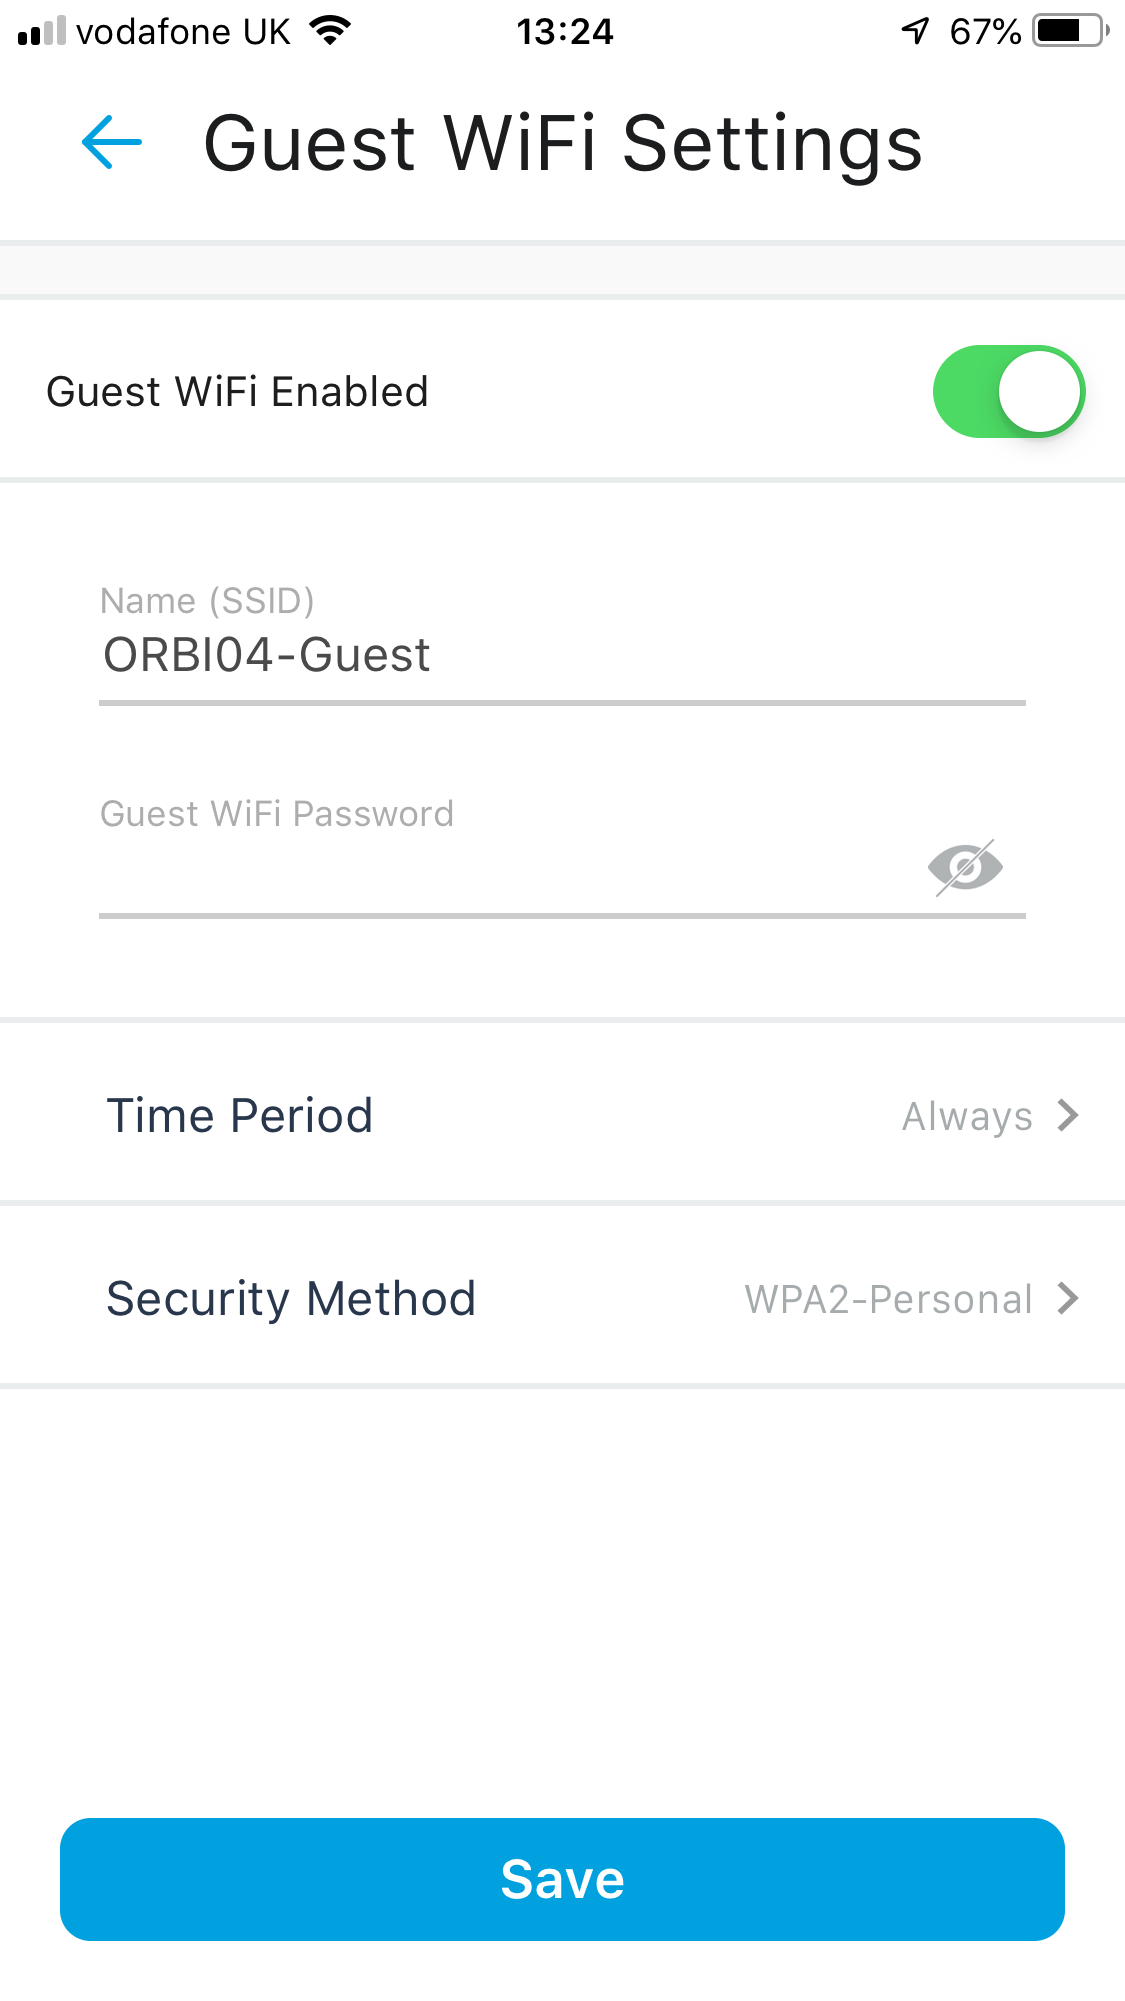Tap the battery icon in status bar
The image size is (1125, 2001).
click(1071, 31)
